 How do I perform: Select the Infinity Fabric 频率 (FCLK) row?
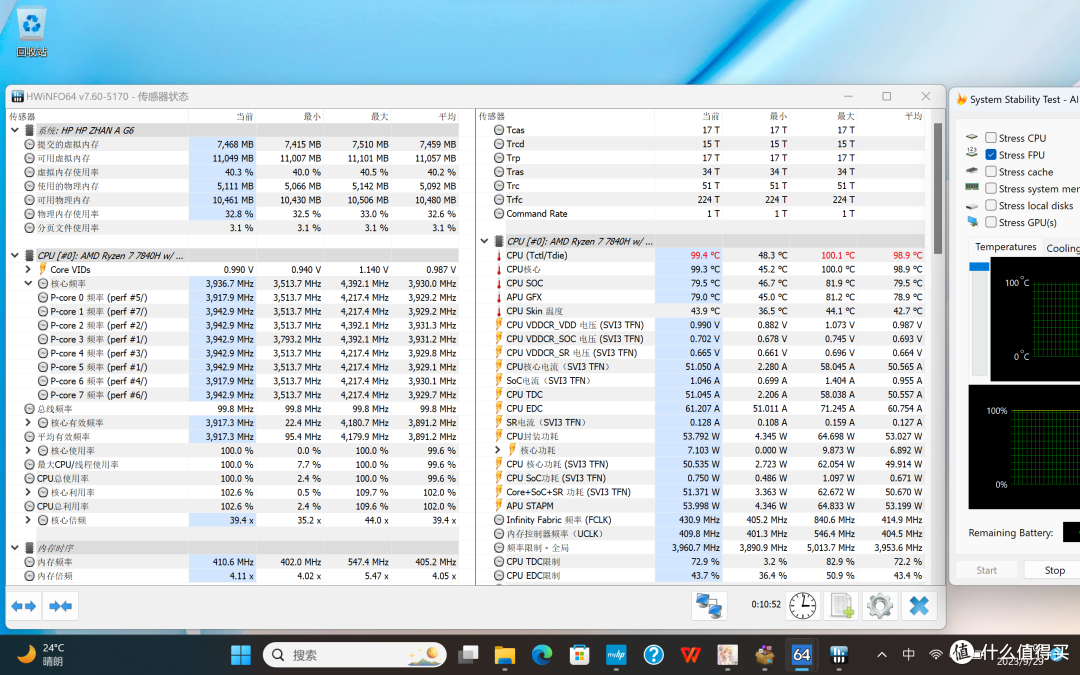[700, 520]
